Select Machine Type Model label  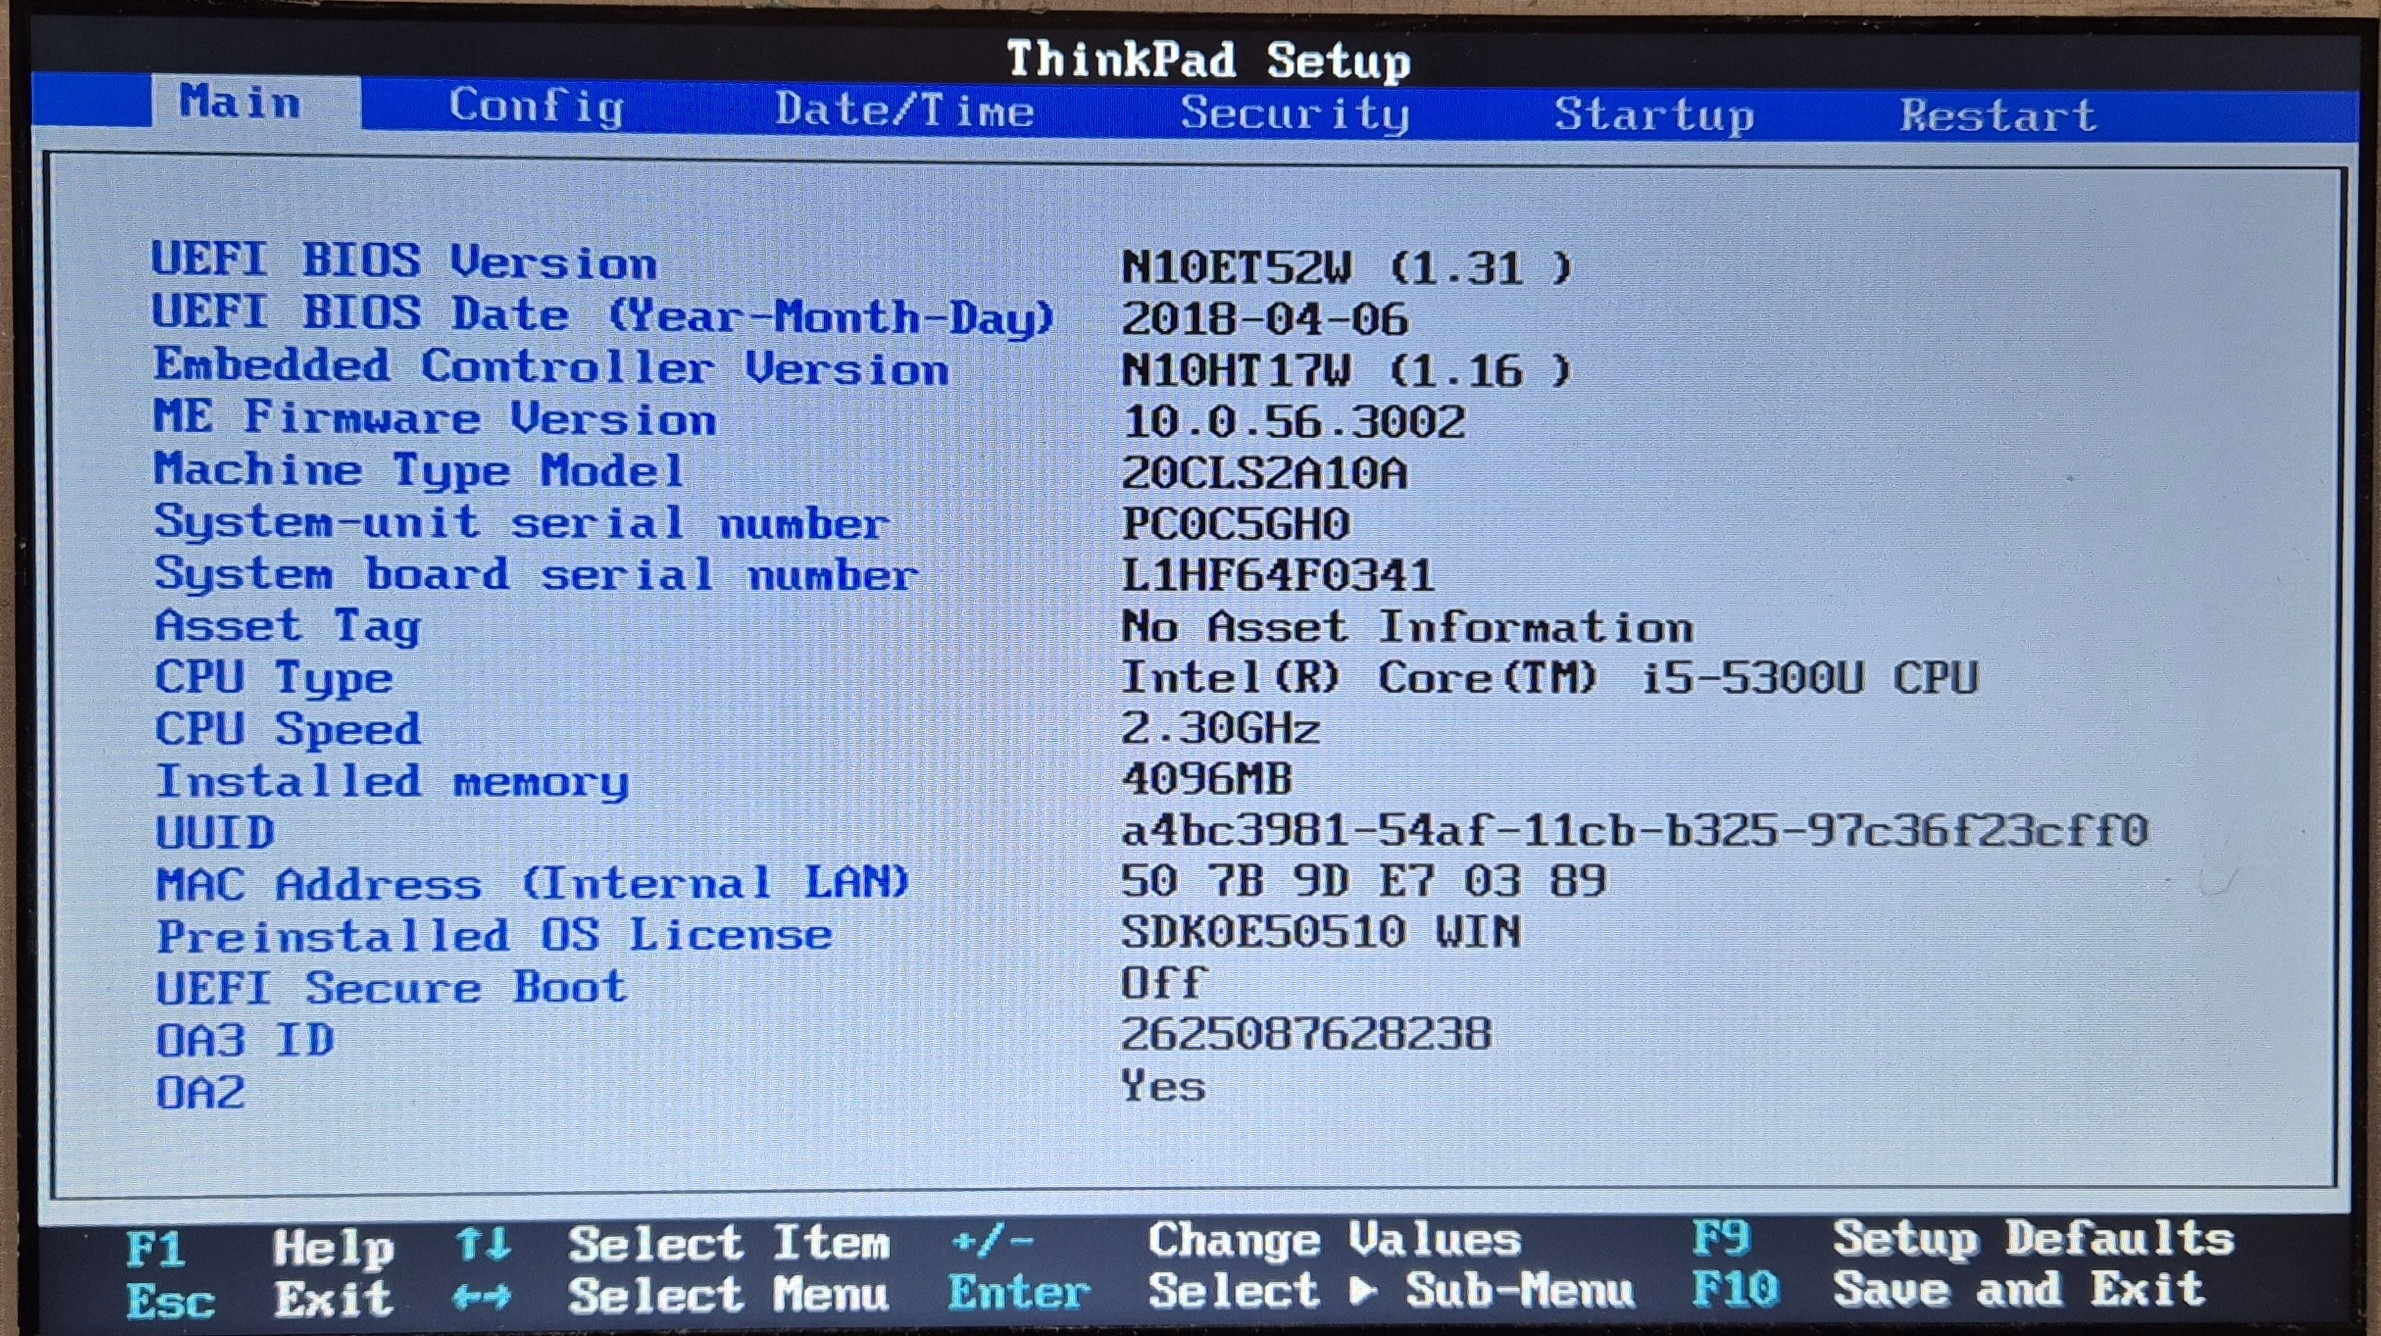pos(419,470)
